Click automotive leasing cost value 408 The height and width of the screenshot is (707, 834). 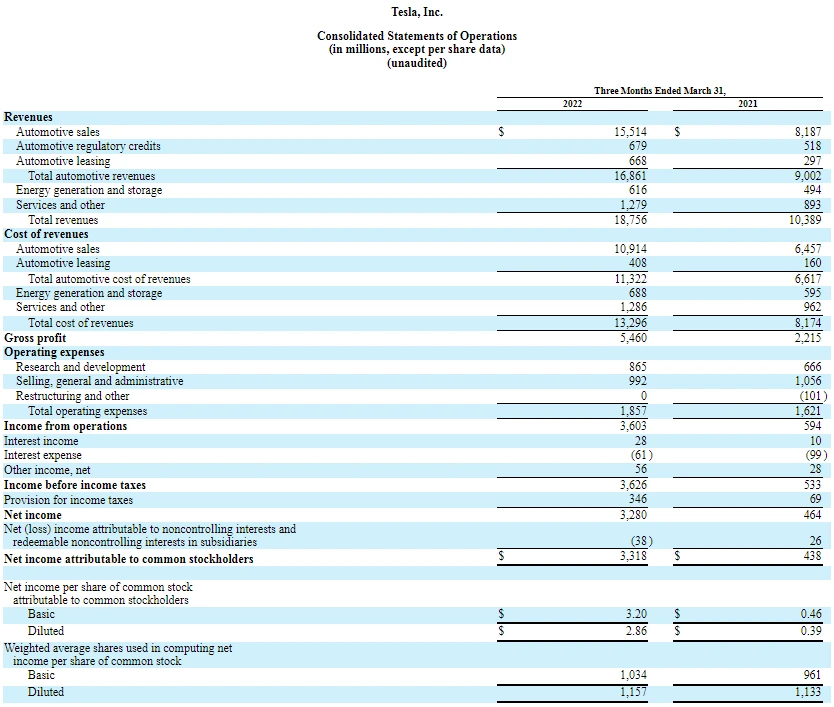638,263
